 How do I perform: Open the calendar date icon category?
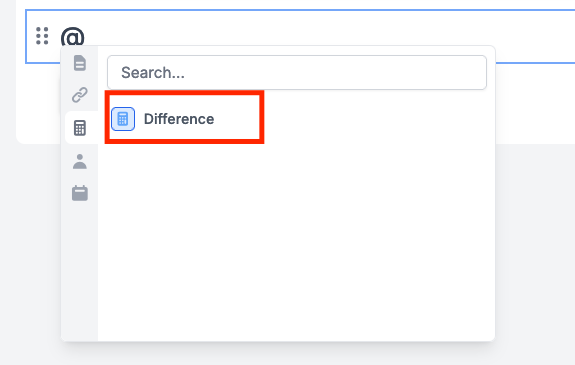pos(80,193)
